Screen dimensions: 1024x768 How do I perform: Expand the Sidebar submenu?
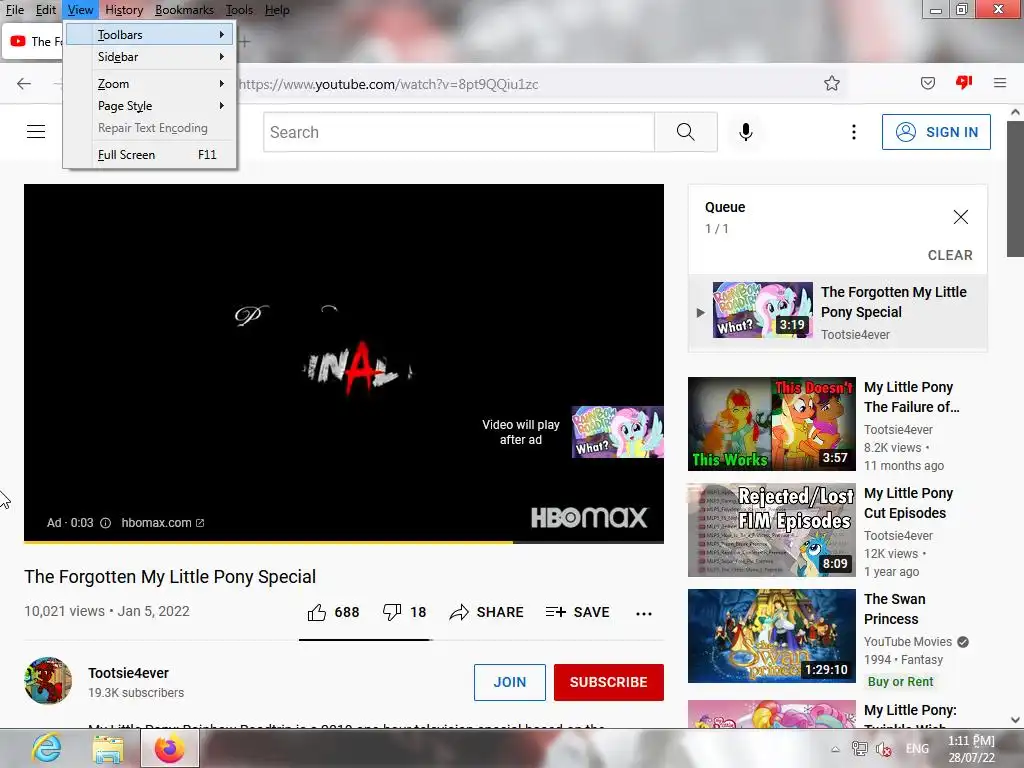150,57
